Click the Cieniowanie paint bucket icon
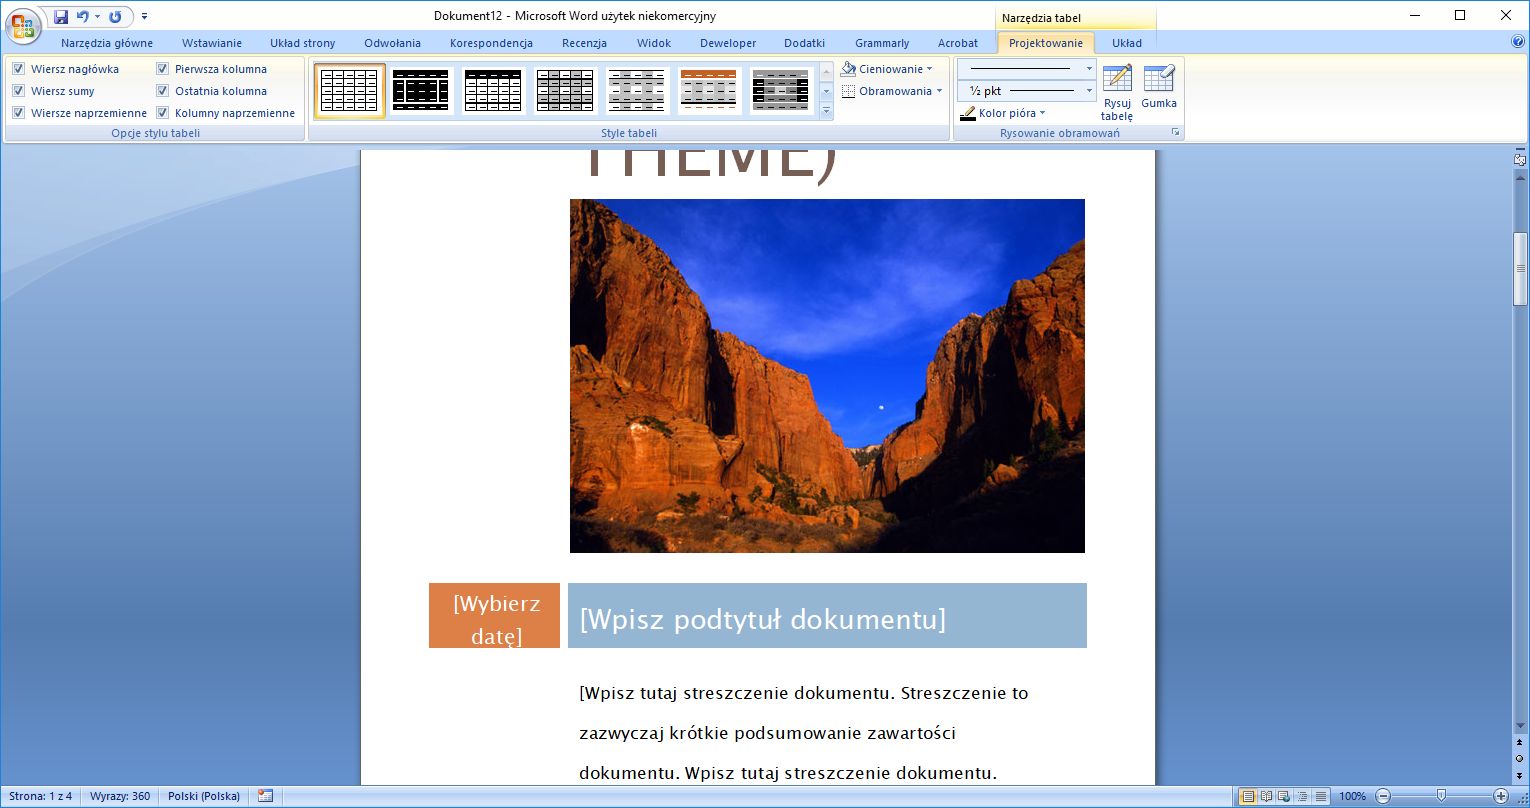The image size is (1530, 808). pyautogui.click(x=849, y=69)
